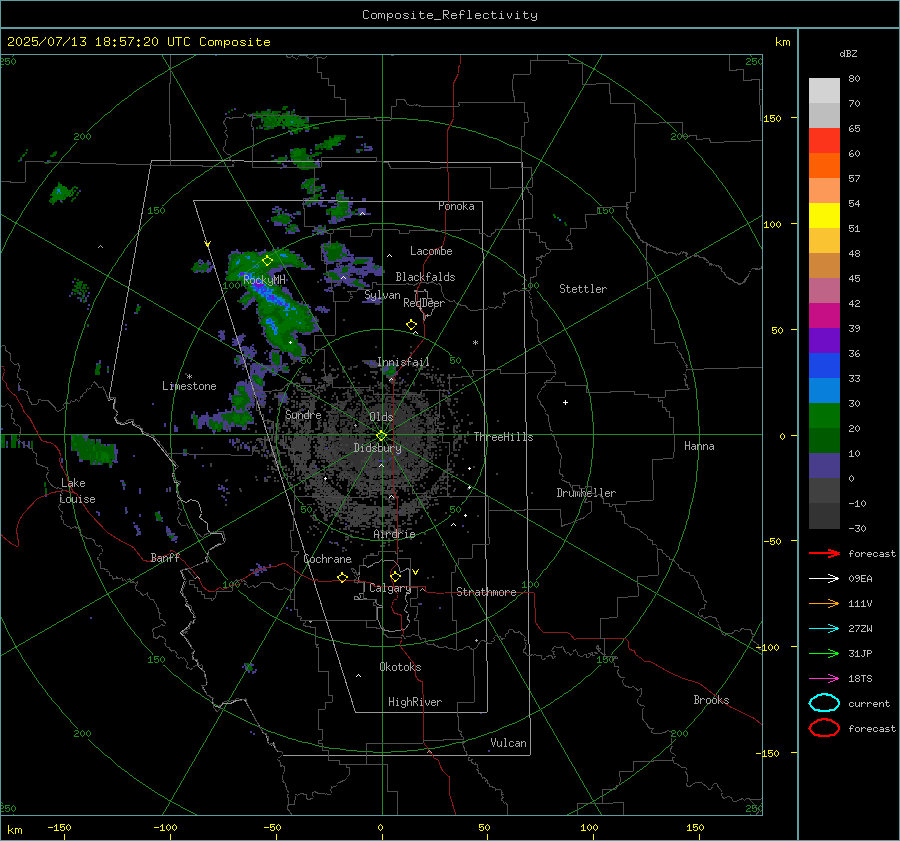Click the HighRiver town label
This screenshot has height=841, width=900.
415,702
